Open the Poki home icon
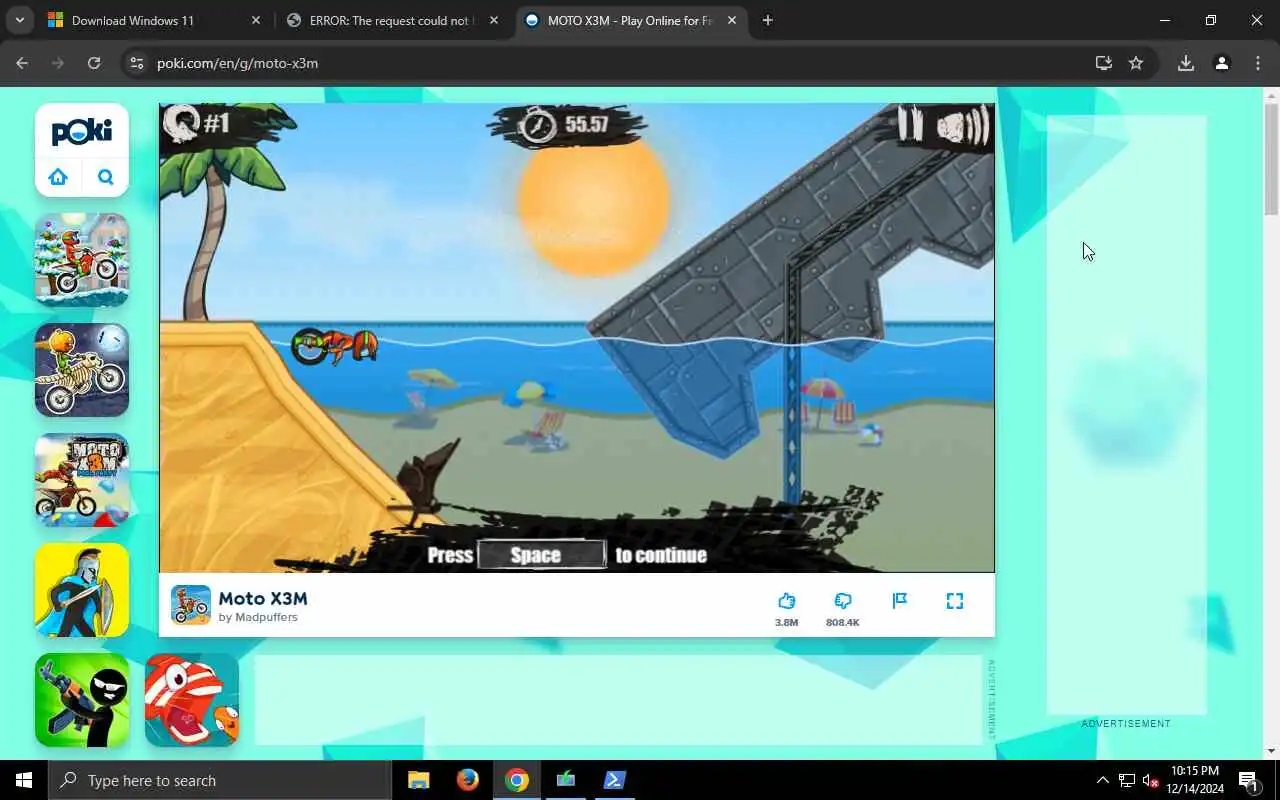This screenshot has height=800, width=1280. [x=58, y=177]
